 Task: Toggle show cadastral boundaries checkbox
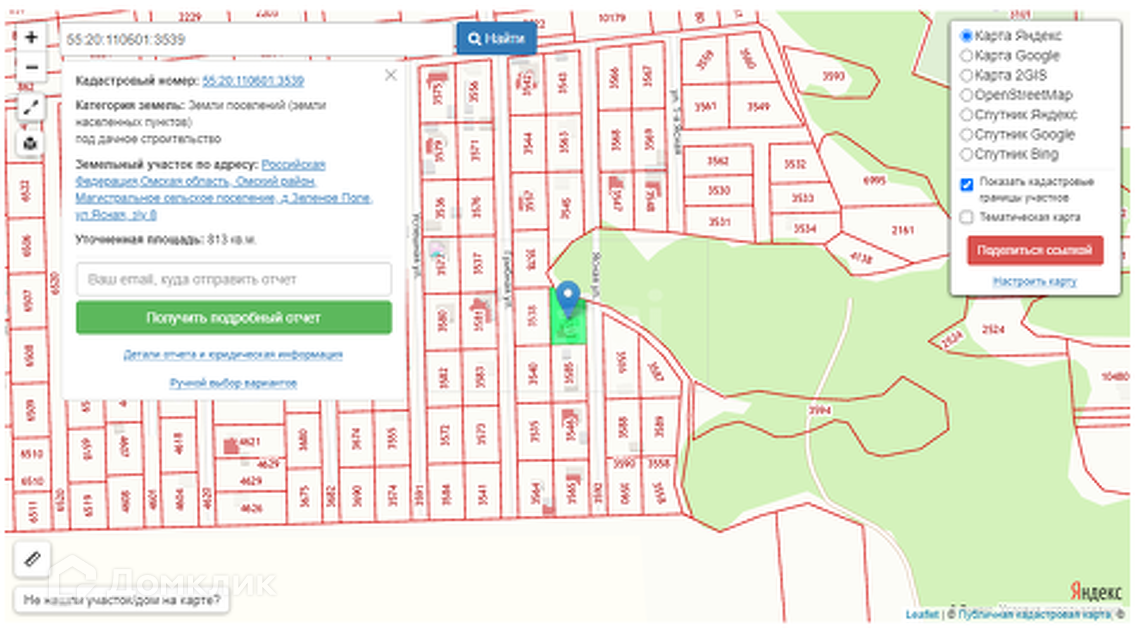click(966, 185)
